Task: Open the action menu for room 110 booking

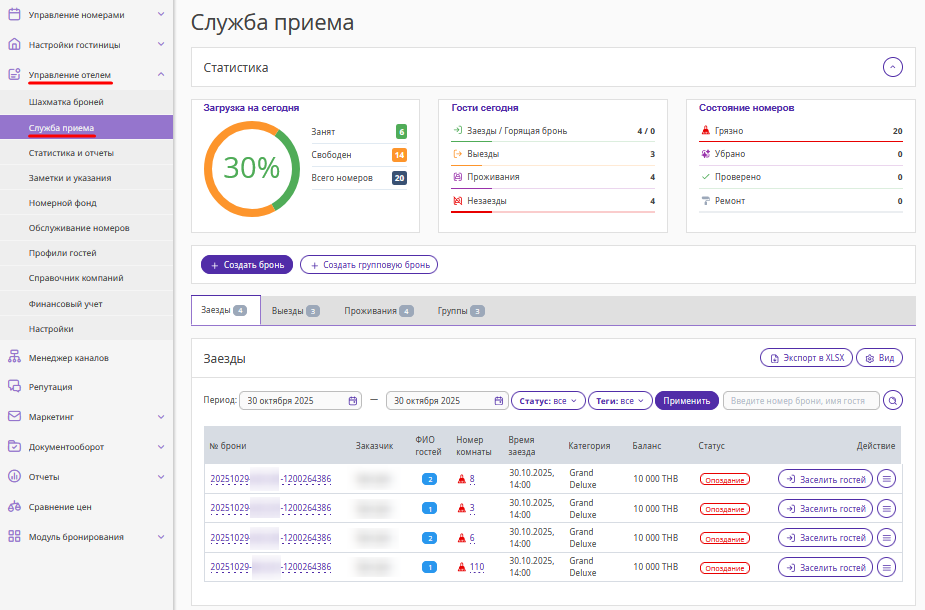Action: click(x=887, y=567)
